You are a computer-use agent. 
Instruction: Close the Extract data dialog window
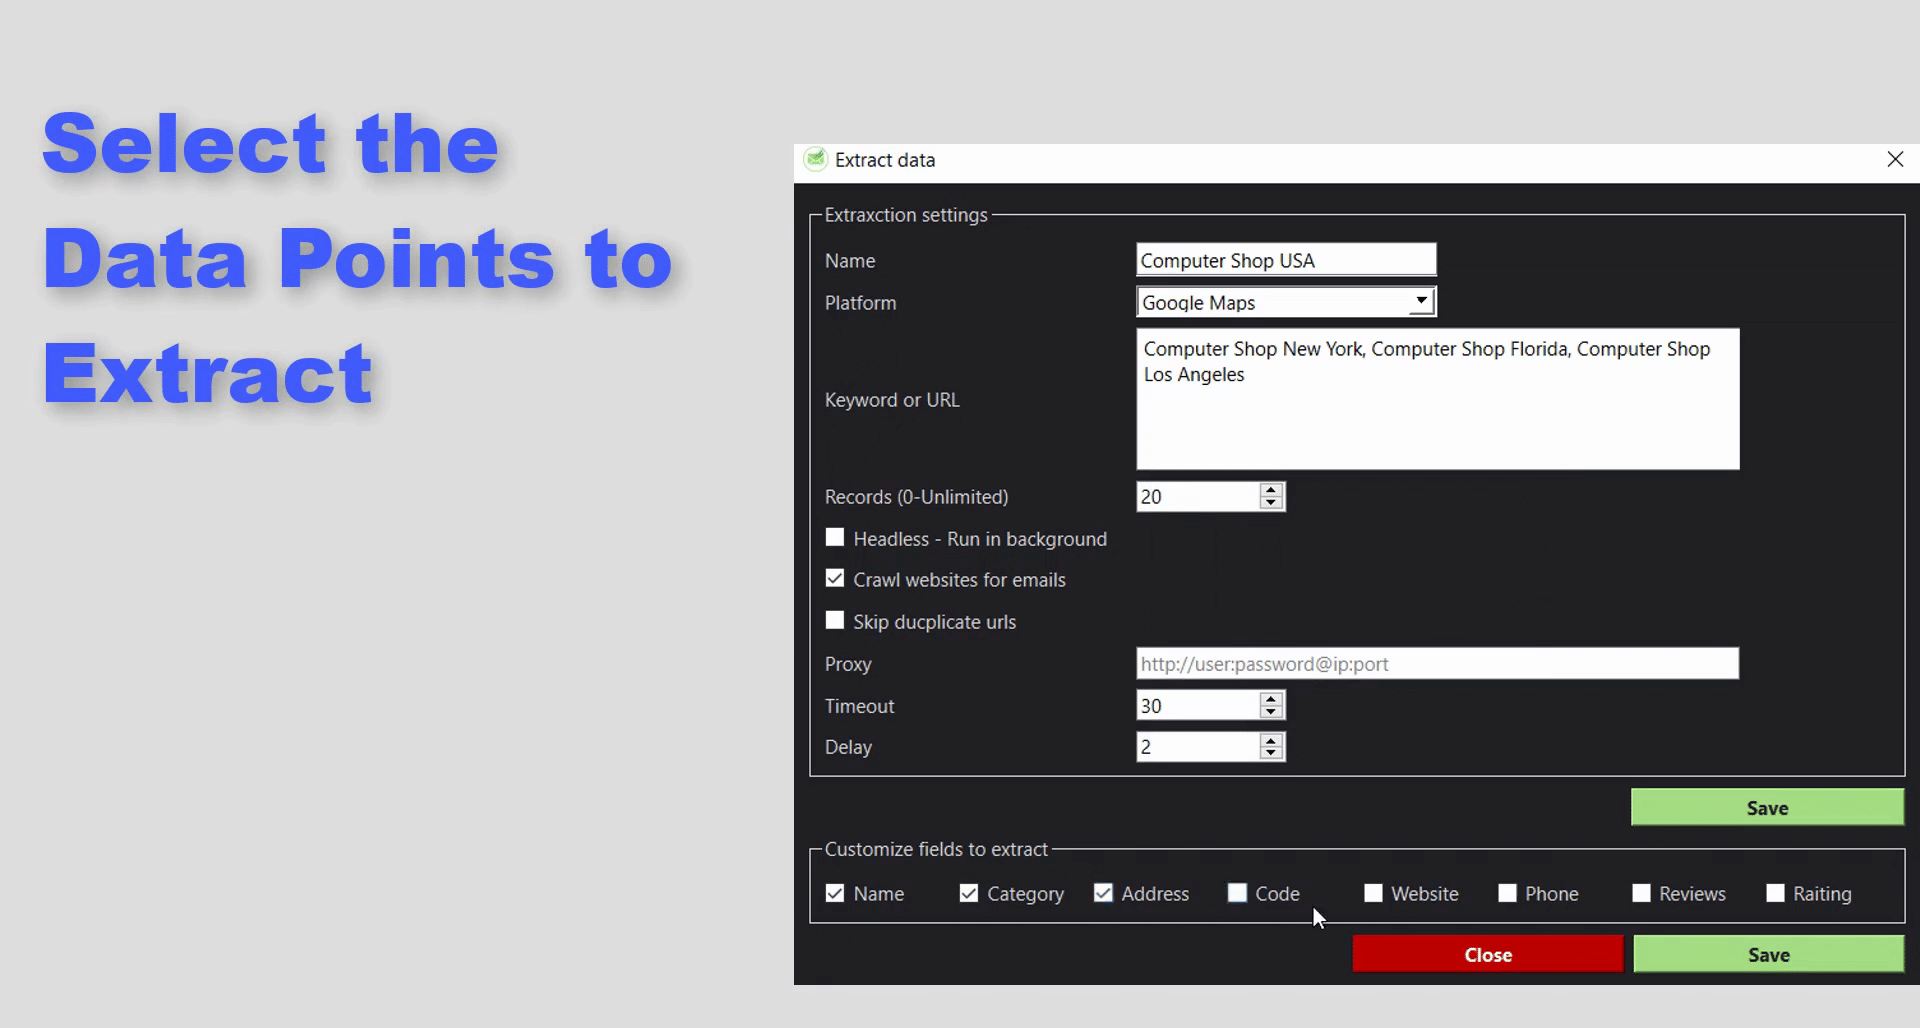pyautogui.click(x=1894, y=160)
